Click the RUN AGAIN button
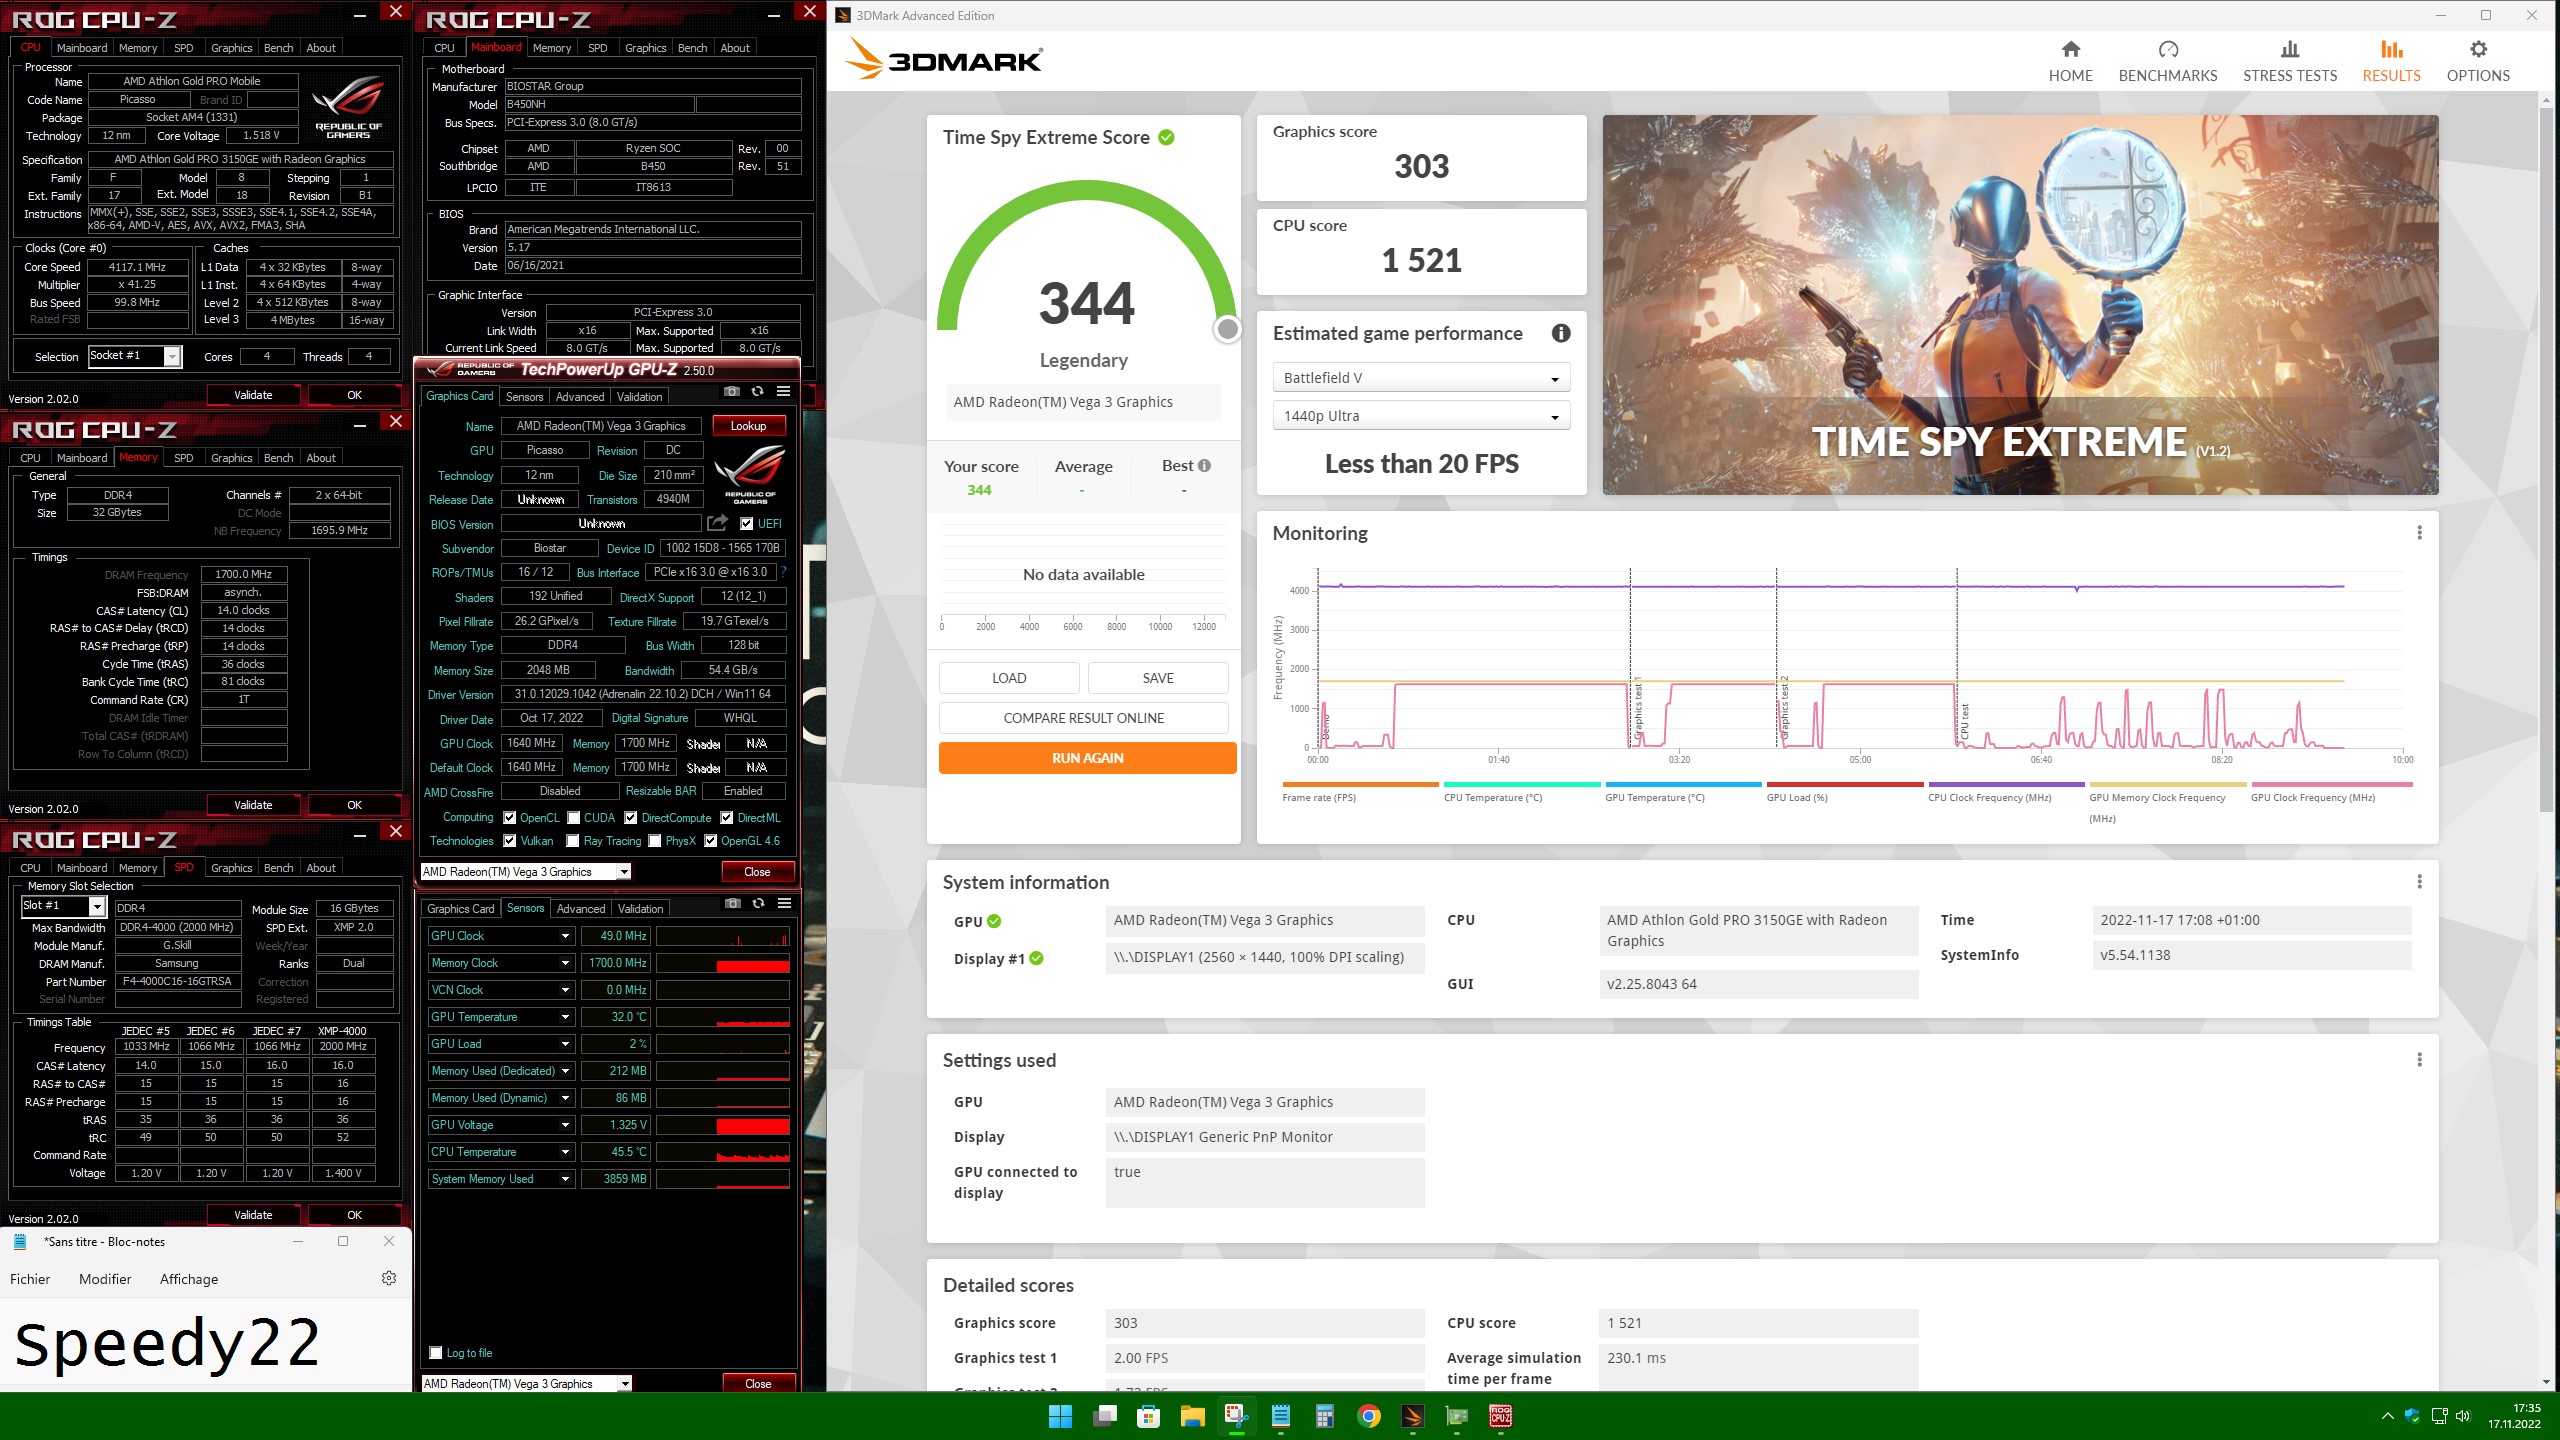Viewport: 2560px width, 1440px height. tap(1087, 758)
